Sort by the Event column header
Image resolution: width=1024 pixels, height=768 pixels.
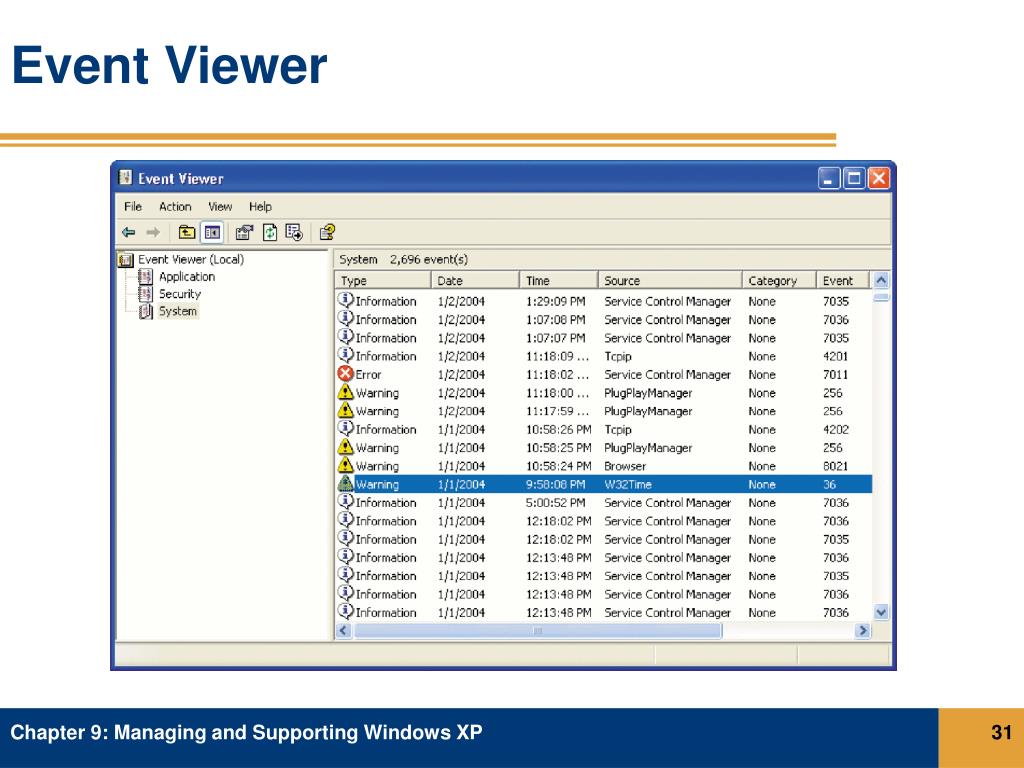[842, 280]
